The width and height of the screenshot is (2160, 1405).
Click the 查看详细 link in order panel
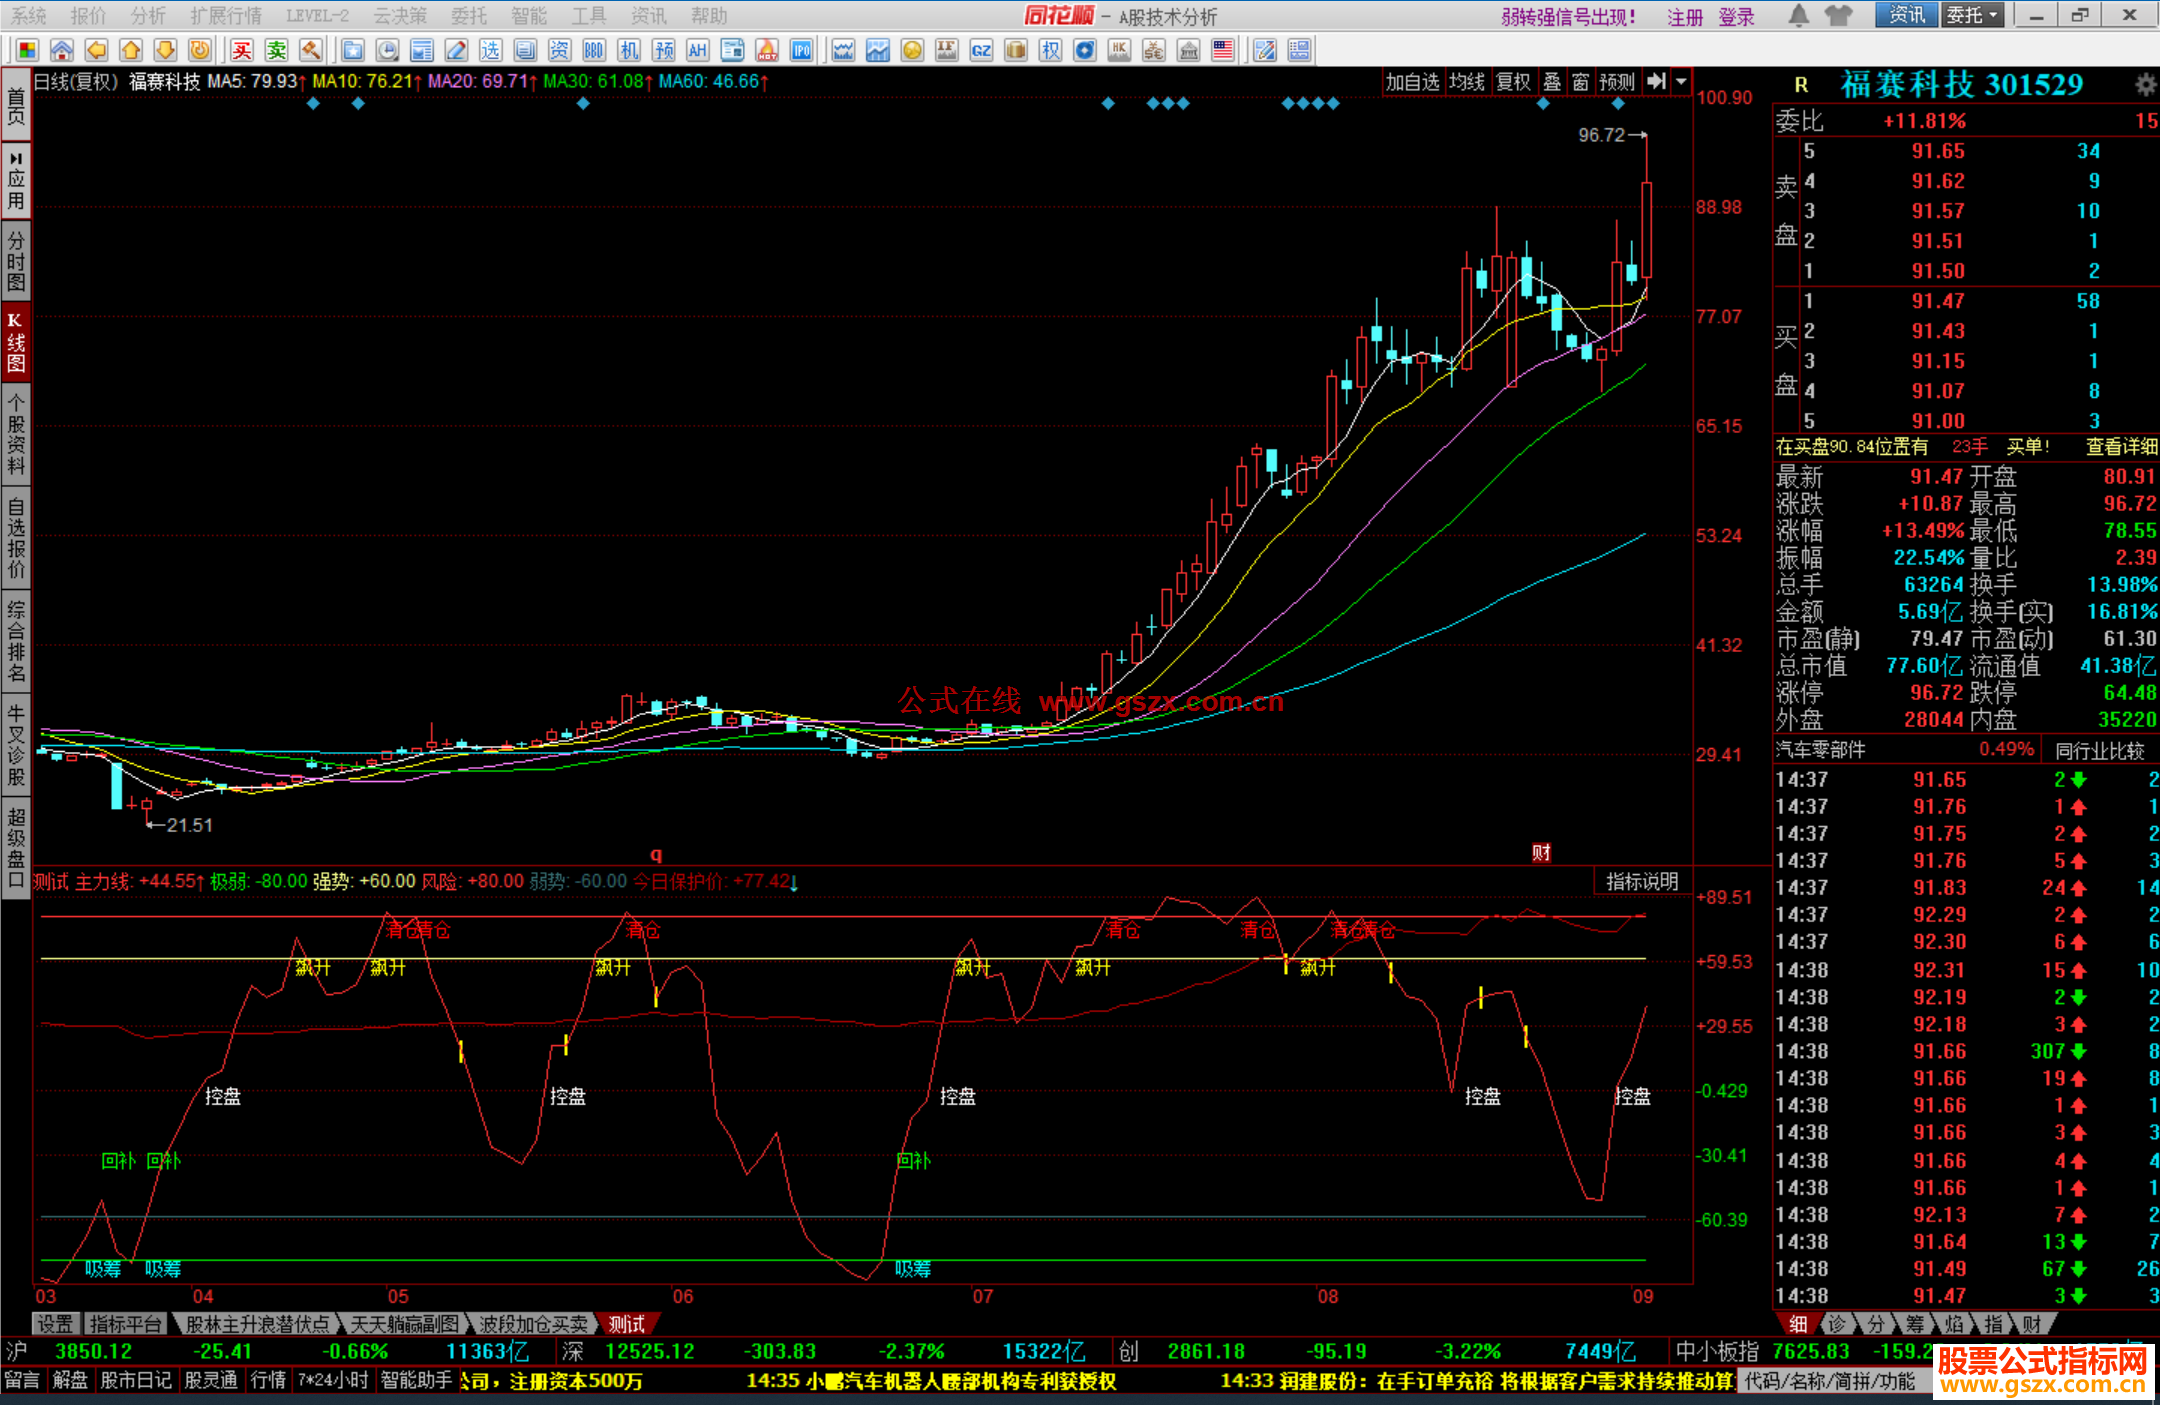(x=2121, y=447)
